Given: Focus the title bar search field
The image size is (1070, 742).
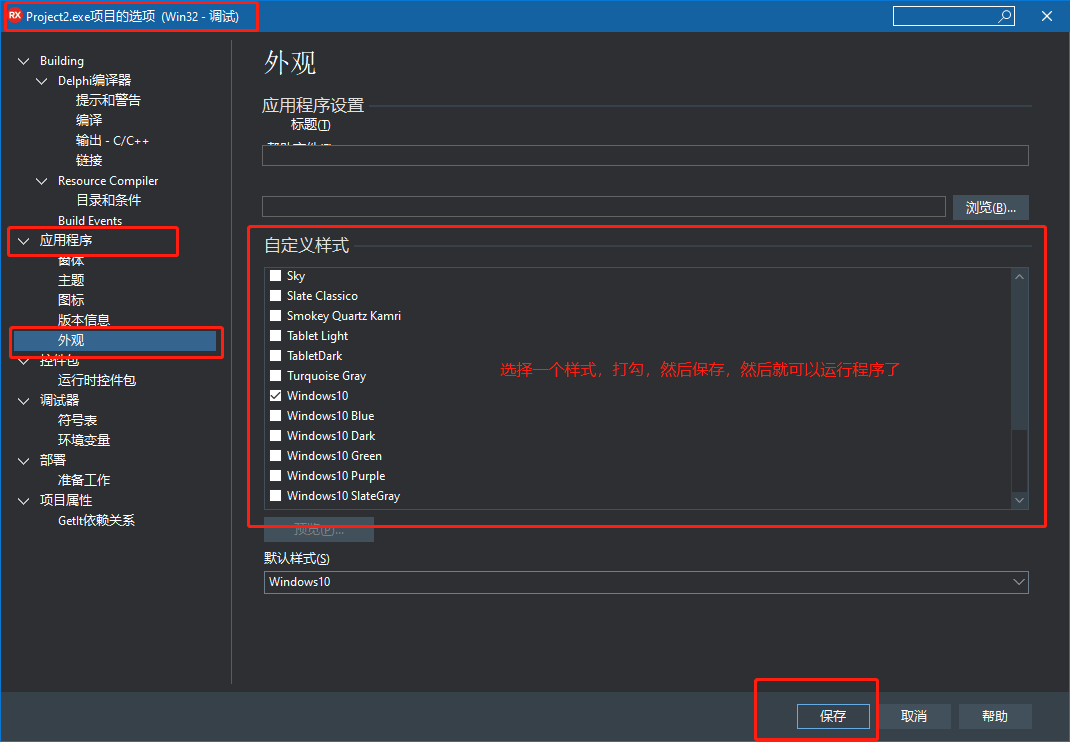Looking at the screenshot, I should point(953,16).
